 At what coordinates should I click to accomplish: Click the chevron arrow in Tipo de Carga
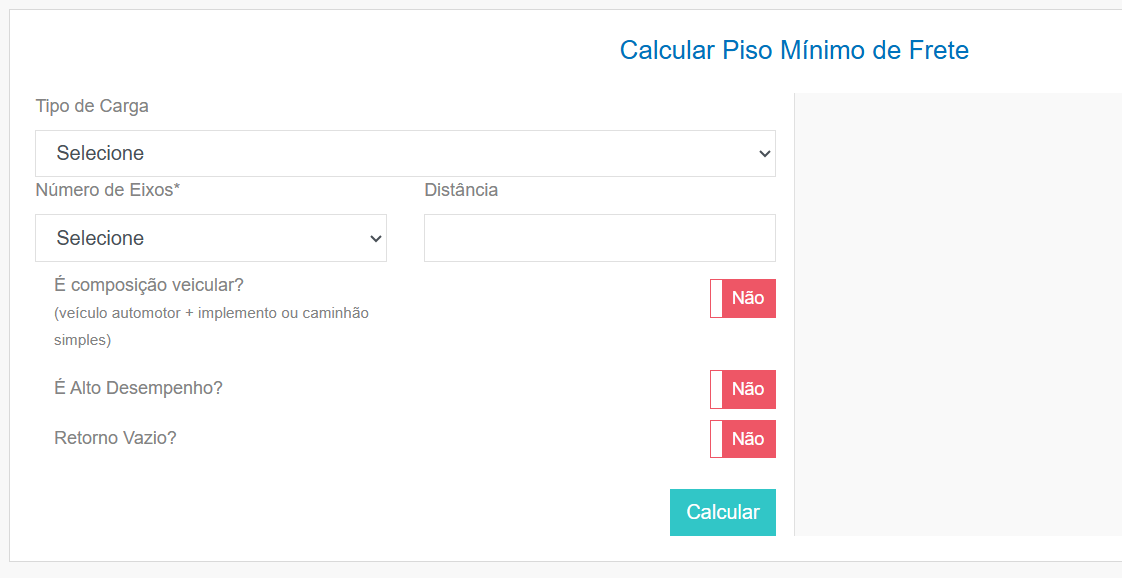pos(765,154)
